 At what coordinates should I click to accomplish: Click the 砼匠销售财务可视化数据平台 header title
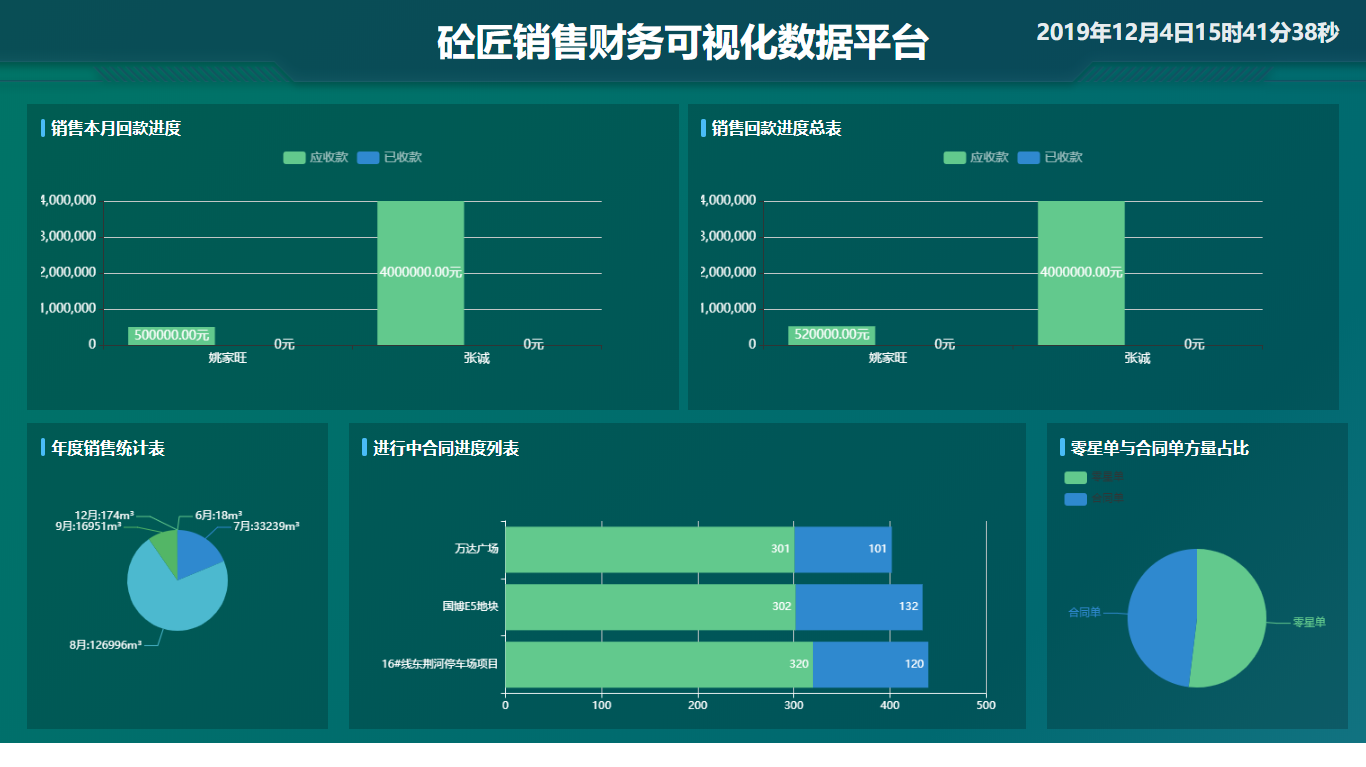click(683, 42)
